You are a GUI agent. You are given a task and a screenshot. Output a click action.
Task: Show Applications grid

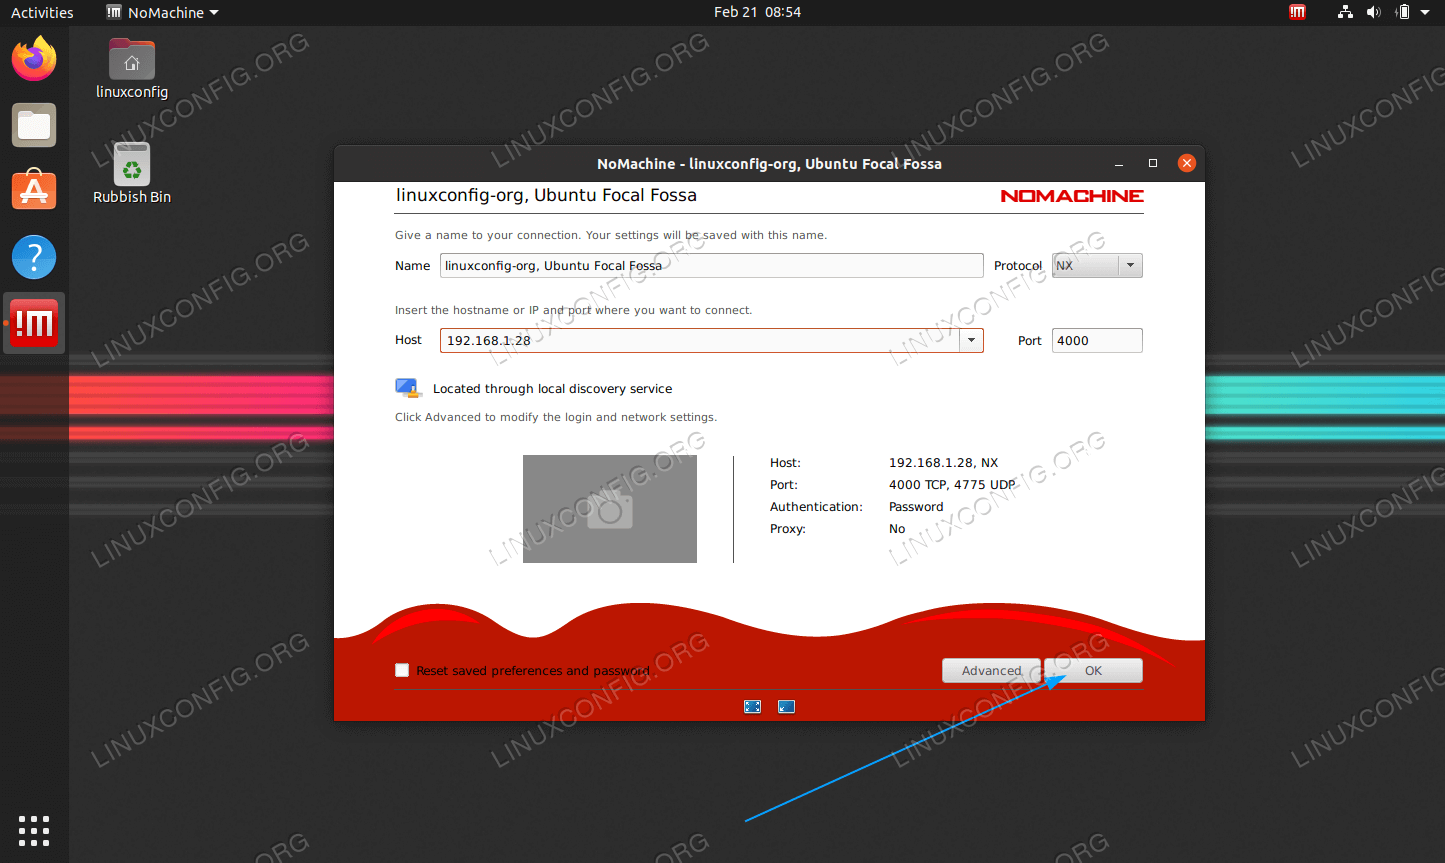click(x=34, y=830)
